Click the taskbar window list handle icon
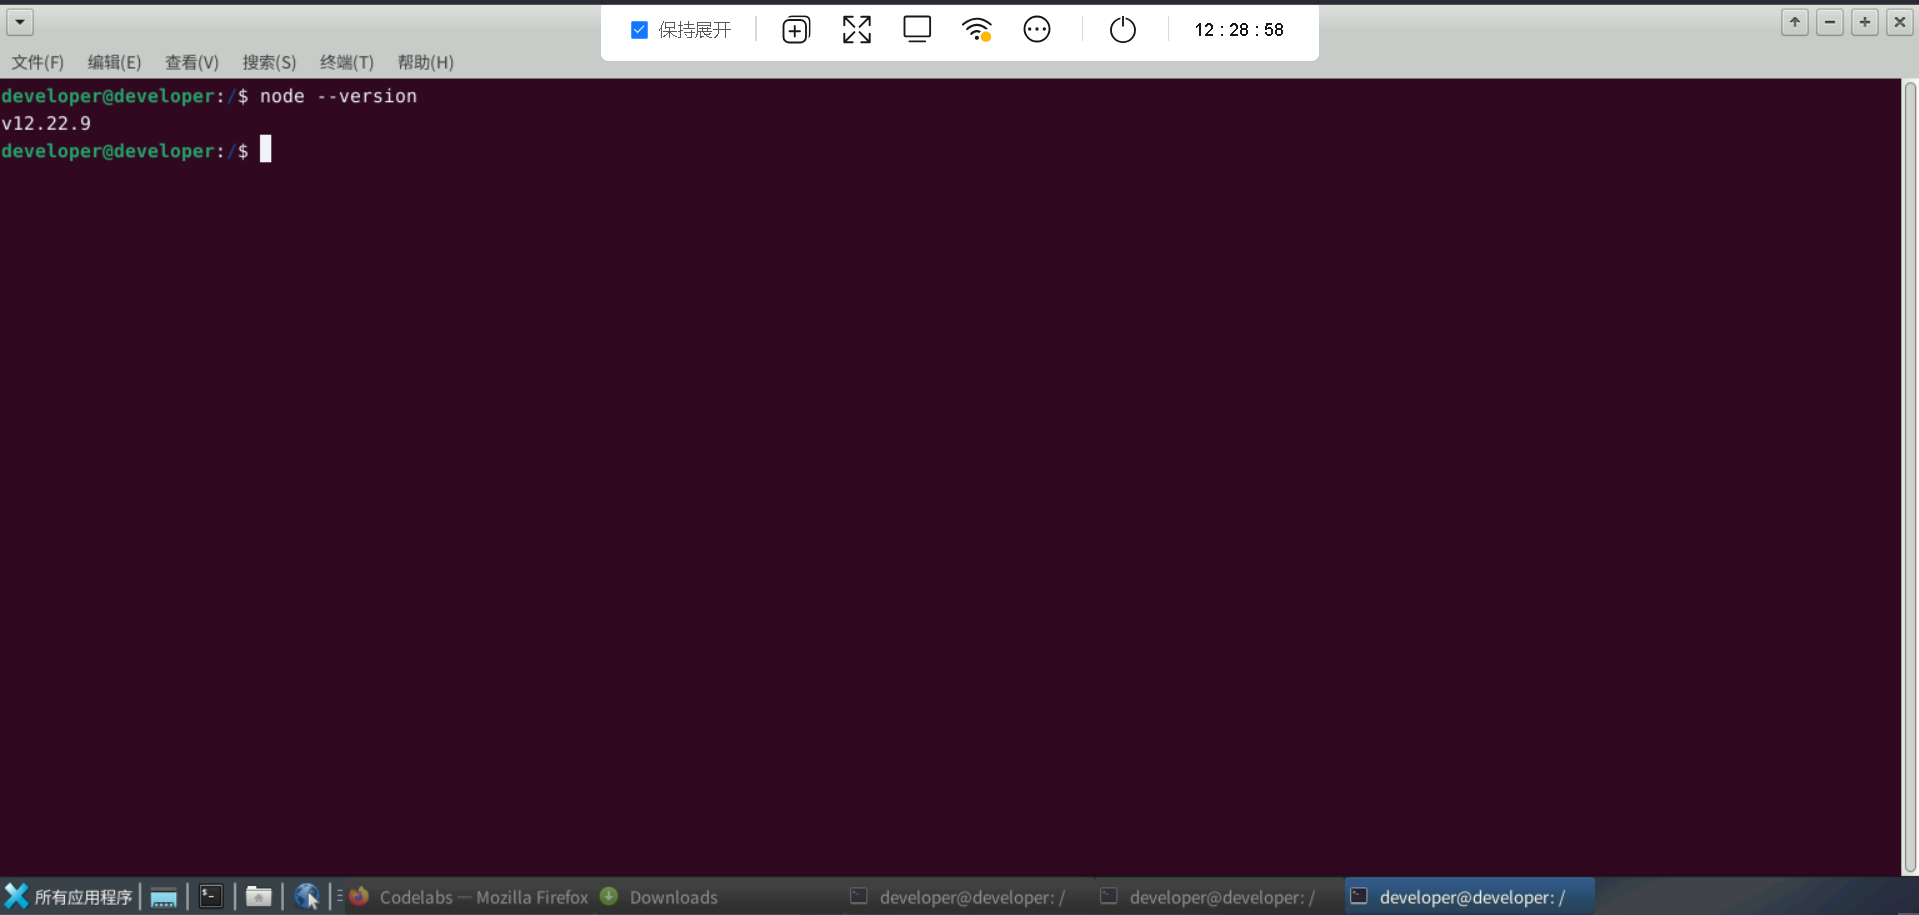This screenshot has width=1919, height=915. [339, 897]
